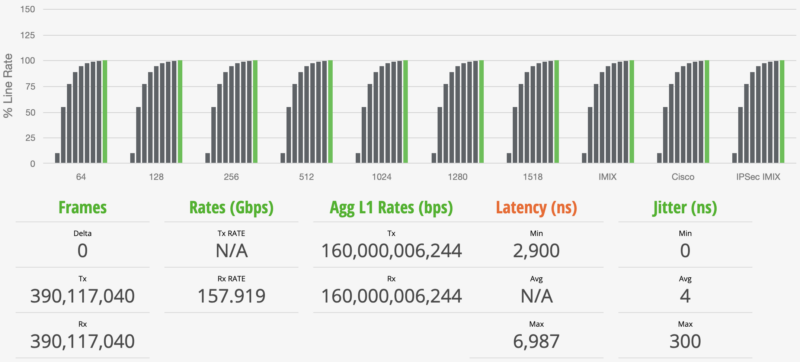The width and height of the screenshot is (800, 362).
Task: Select the Agg L1 Tx value 160,000,006,244
Action: click(391, 251)
